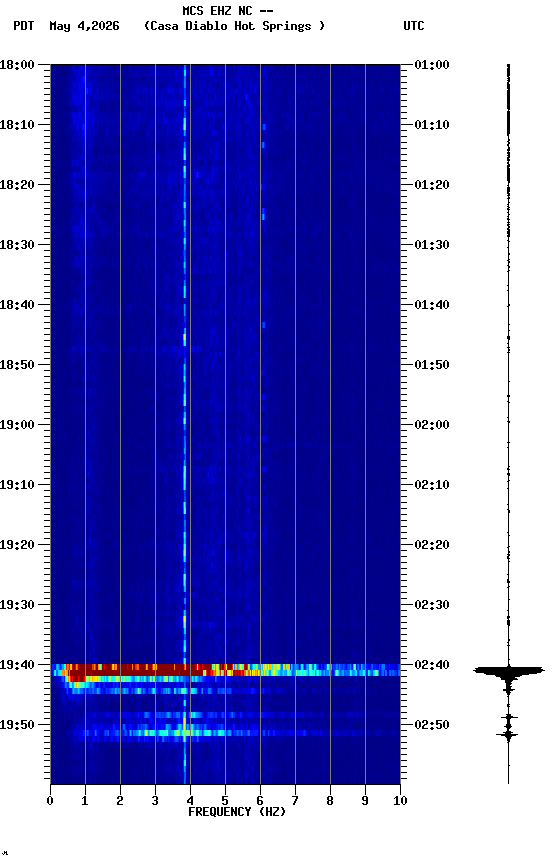
Task: Click the frequency axis label '1'
Action: tap(85, 801)
